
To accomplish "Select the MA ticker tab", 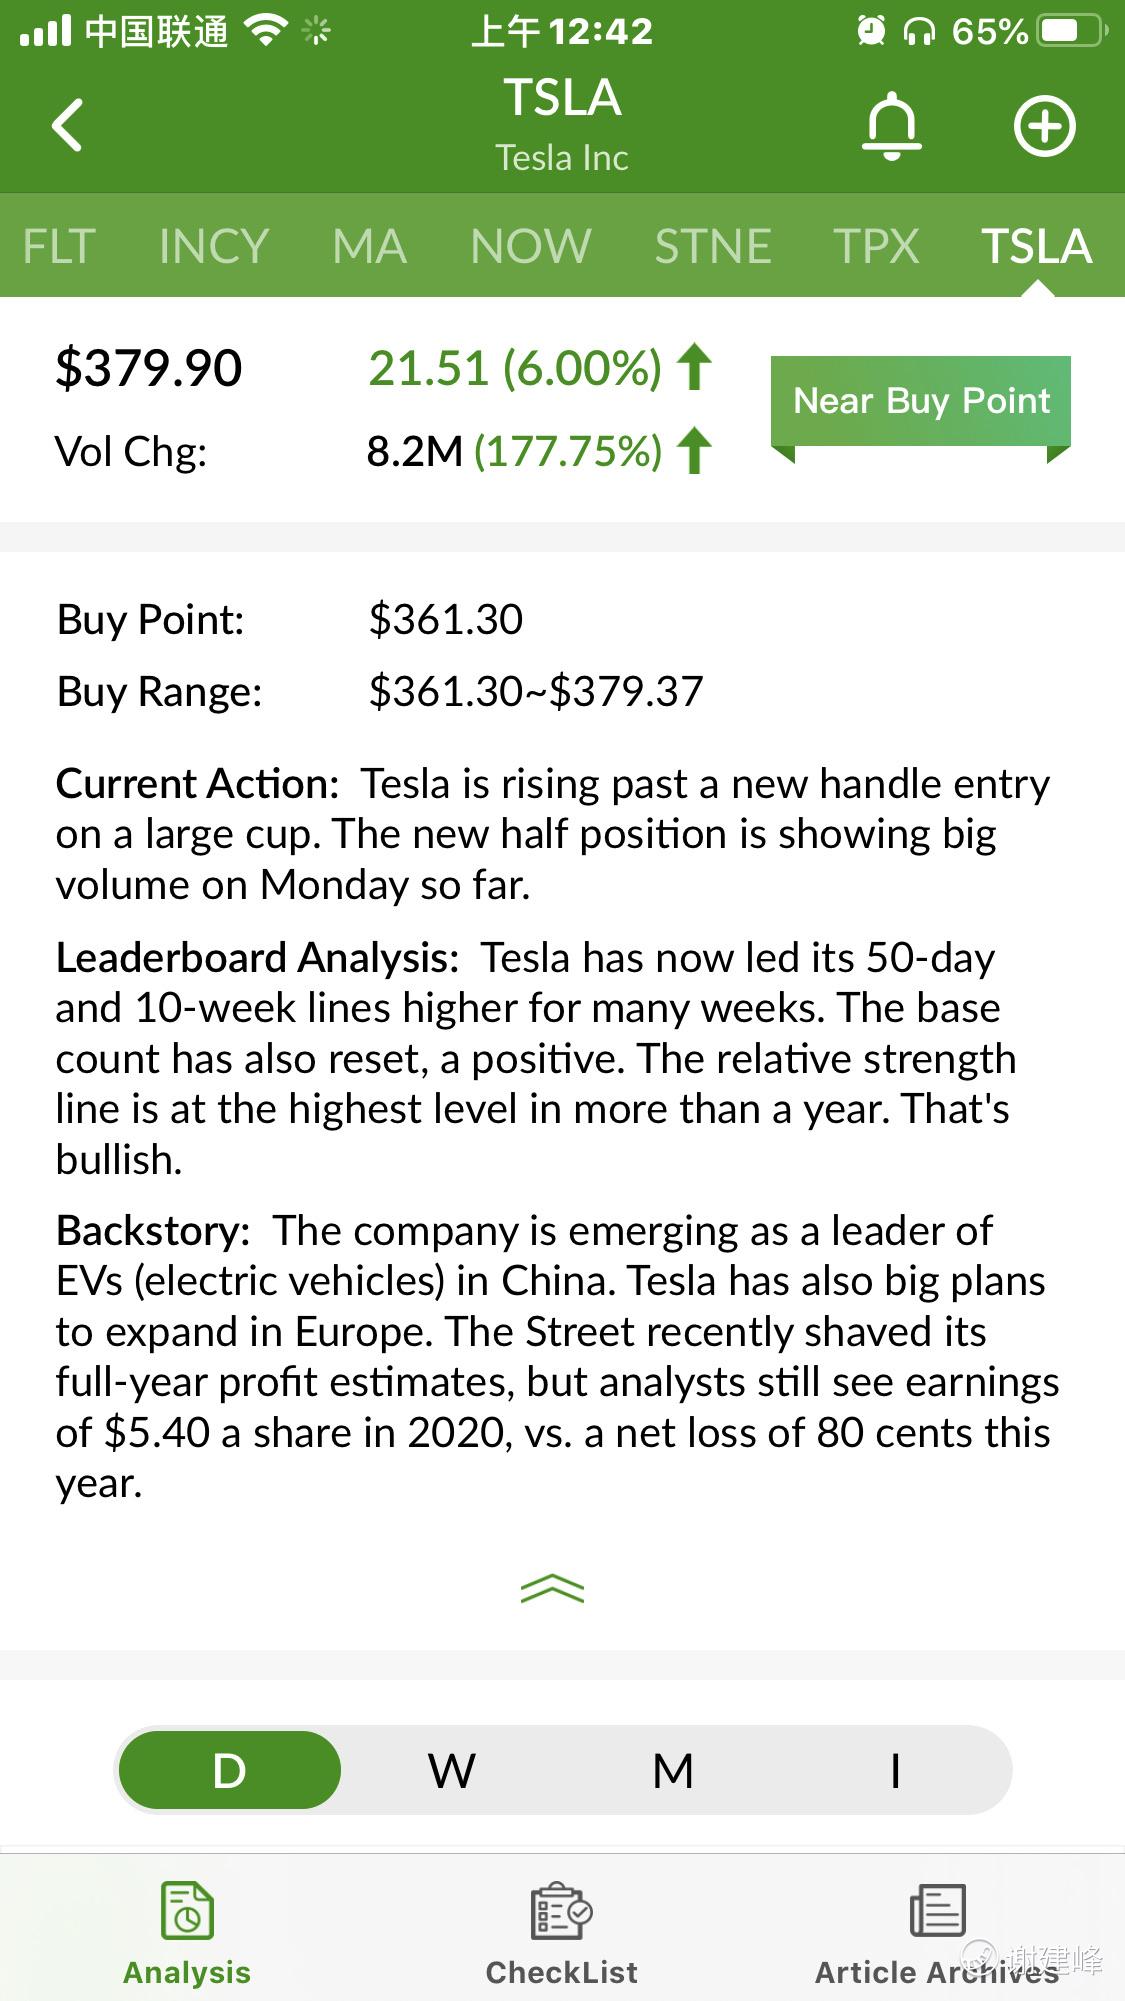I will click(x=370, y=246).
